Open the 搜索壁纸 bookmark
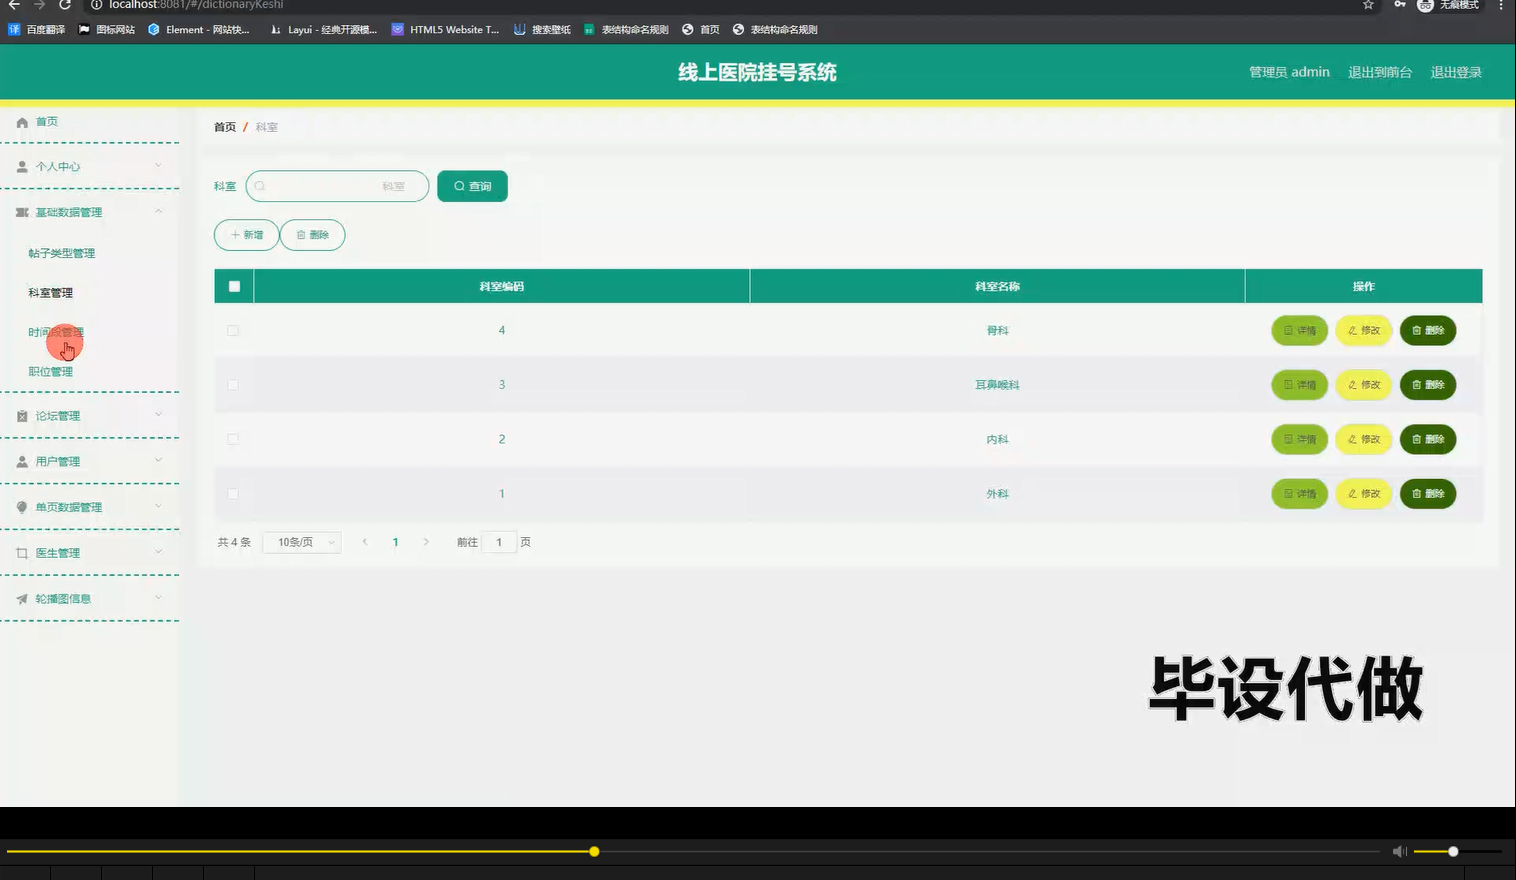Viewport: 1516px width, 880px height. tap(542, 30)
